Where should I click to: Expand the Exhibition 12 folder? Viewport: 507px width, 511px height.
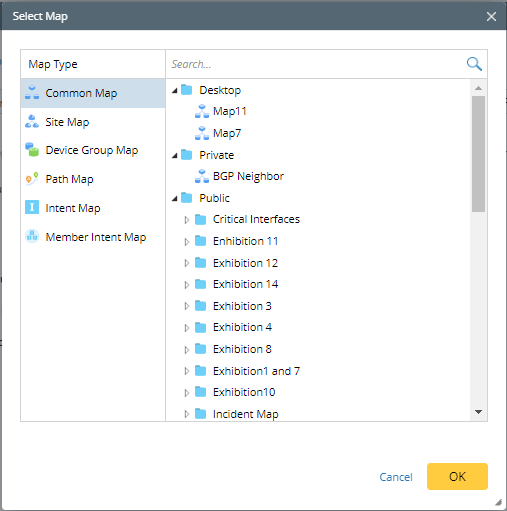(x=187, y=263)
